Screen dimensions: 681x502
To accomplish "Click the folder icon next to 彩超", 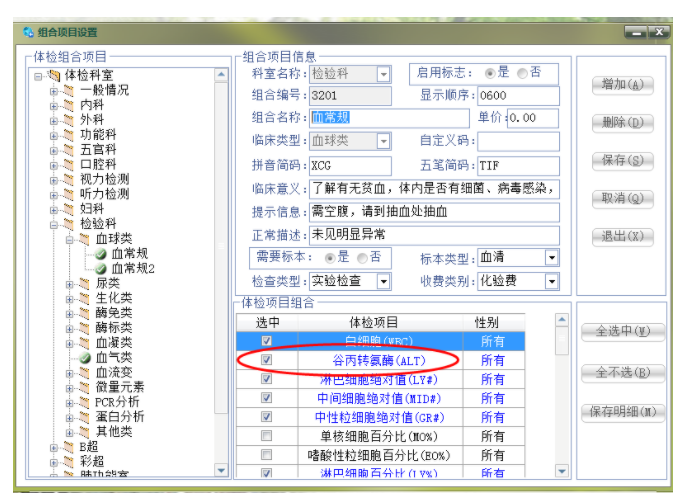I will (x=69, y=461).
